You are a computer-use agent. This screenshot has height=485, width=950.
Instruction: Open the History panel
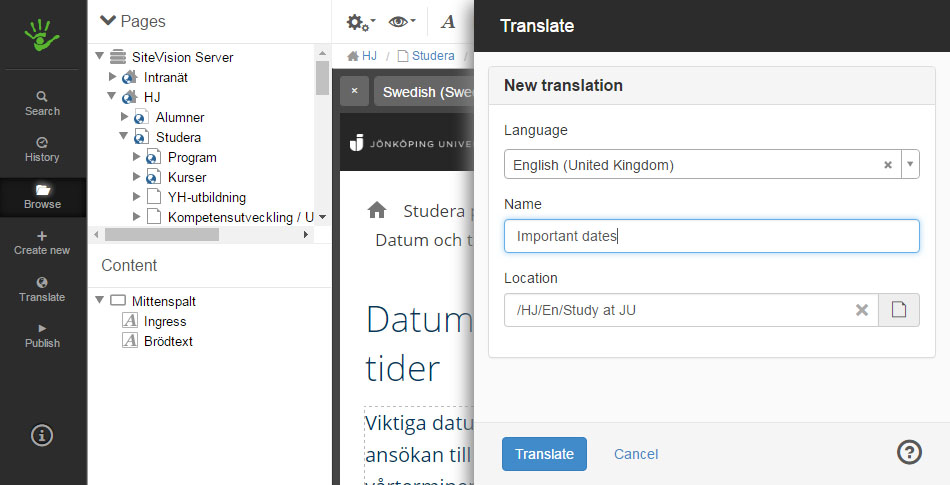click(42, 149)
